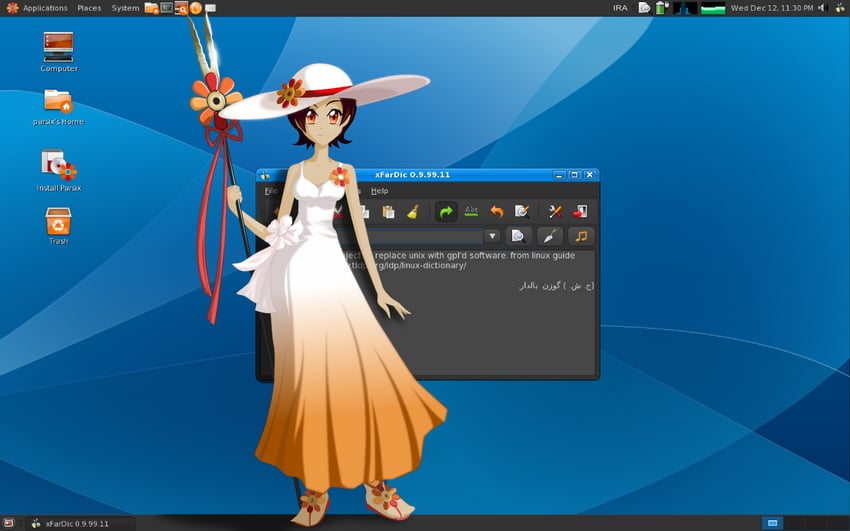Expand the word entry dropdown arrow
This screenshot has height=531, width=850.
pyautogui.click(x=492, y=236)
